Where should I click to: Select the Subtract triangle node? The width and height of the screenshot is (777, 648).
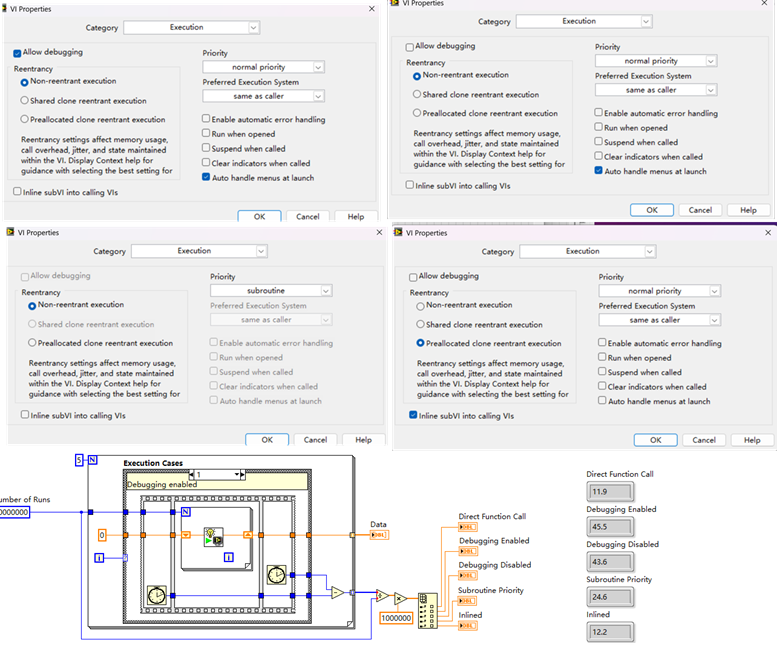click(338, 592)
